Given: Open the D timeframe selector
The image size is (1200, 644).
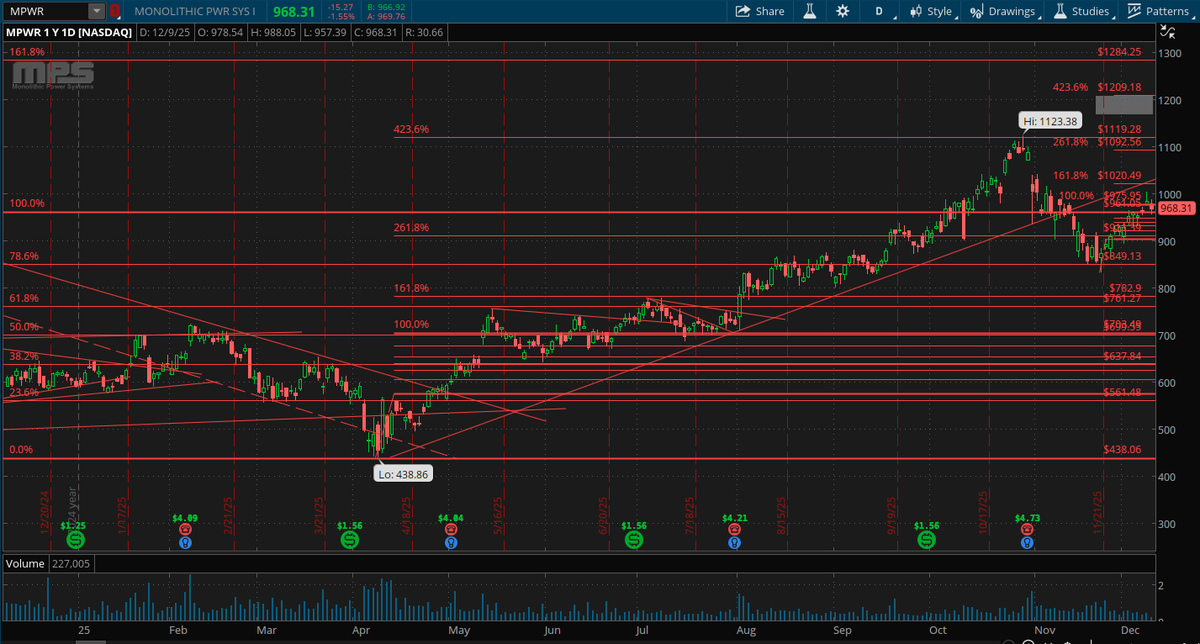Looking at the screenshot, I should [x=879, y=11].
